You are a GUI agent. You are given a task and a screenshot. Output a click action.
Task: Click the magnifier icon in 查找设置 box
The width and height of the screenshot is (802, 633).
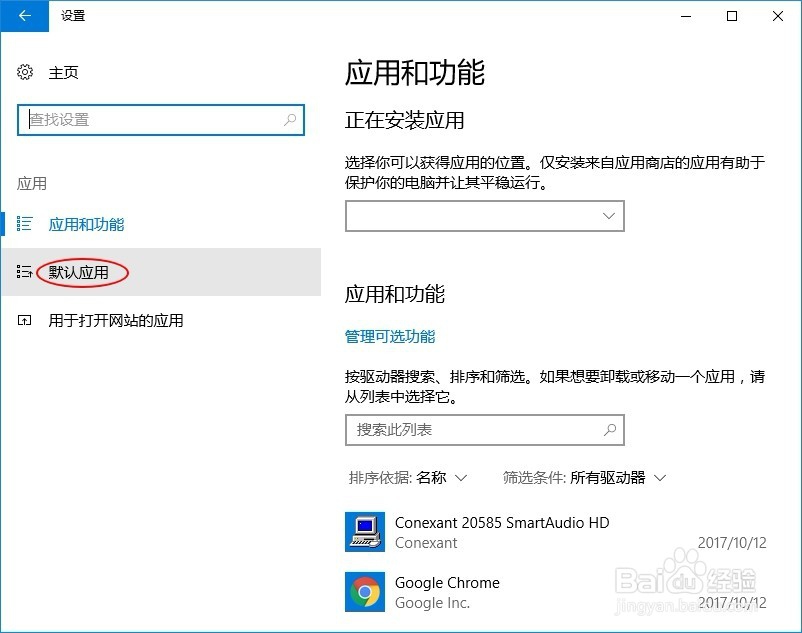(289, 119)
